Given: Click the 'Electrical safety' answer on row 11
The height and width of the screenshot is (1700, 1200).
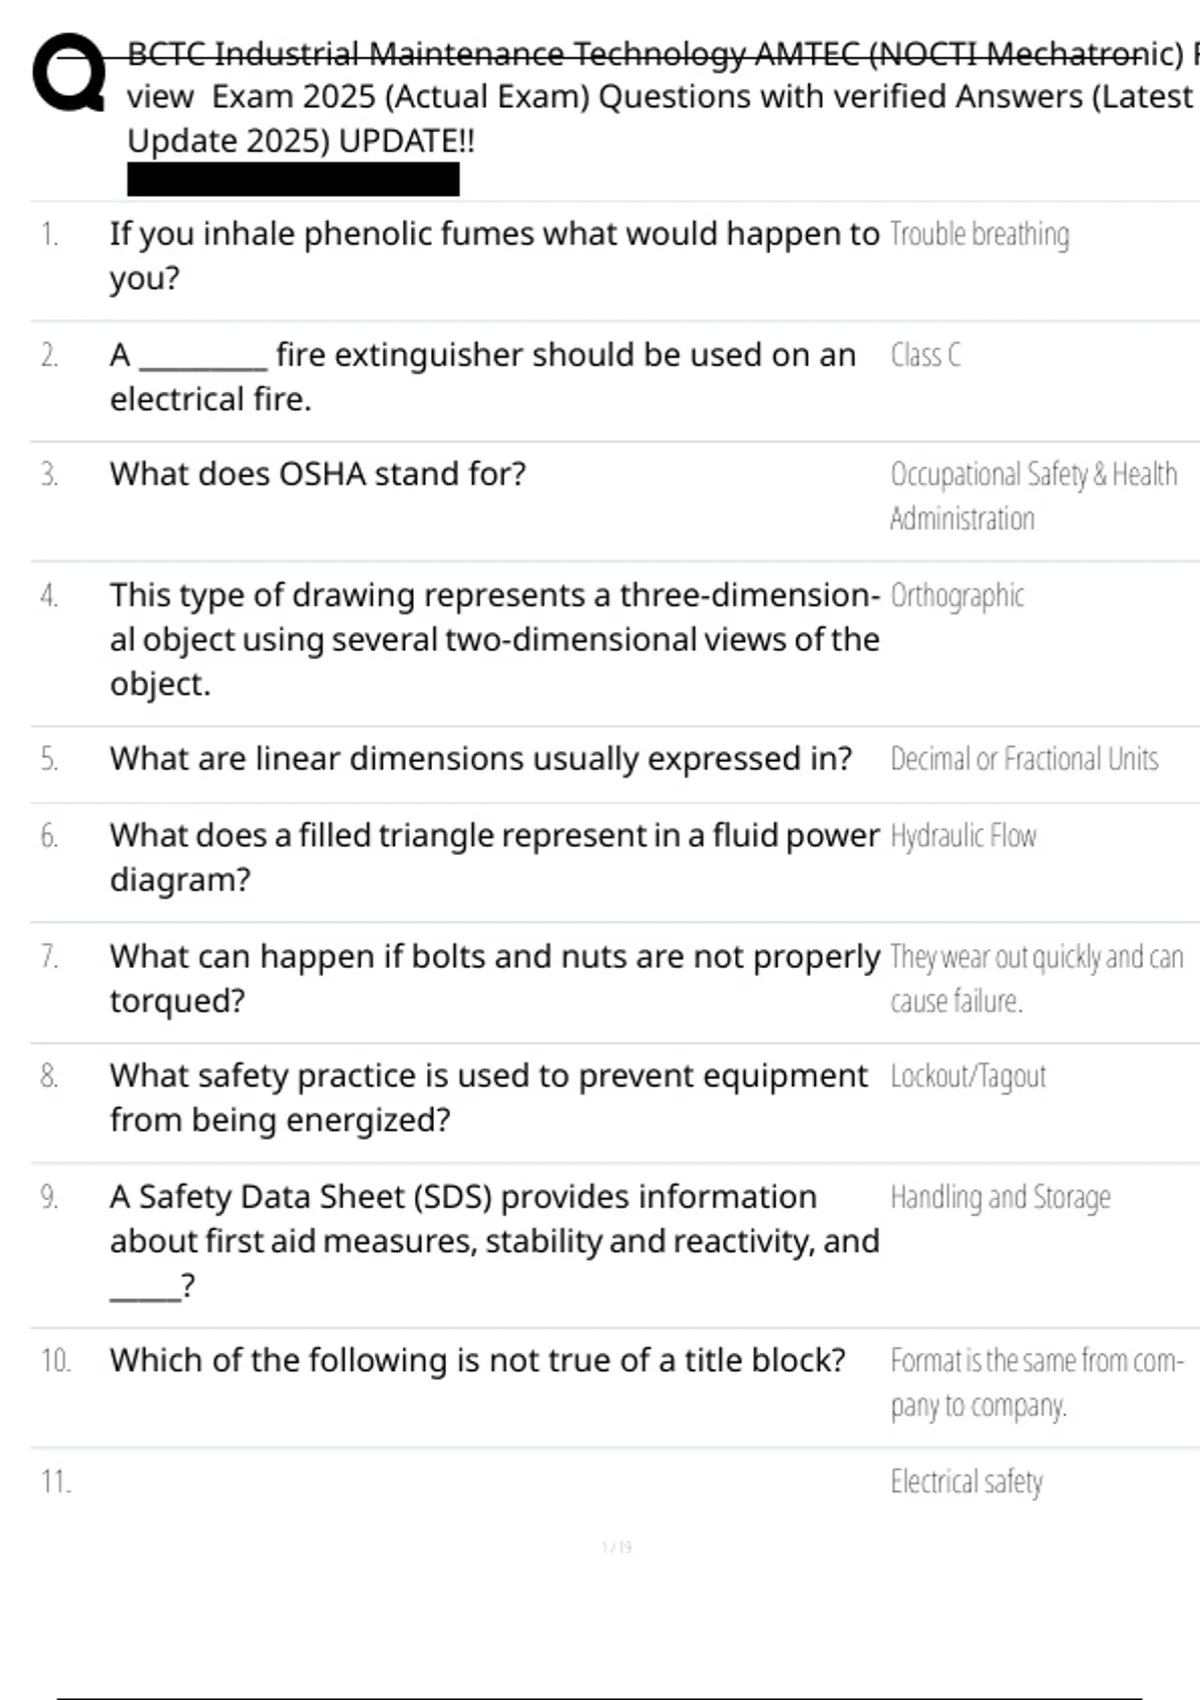Looking at the screenshot, I should pyautogui.click(x=966, y=1482).
